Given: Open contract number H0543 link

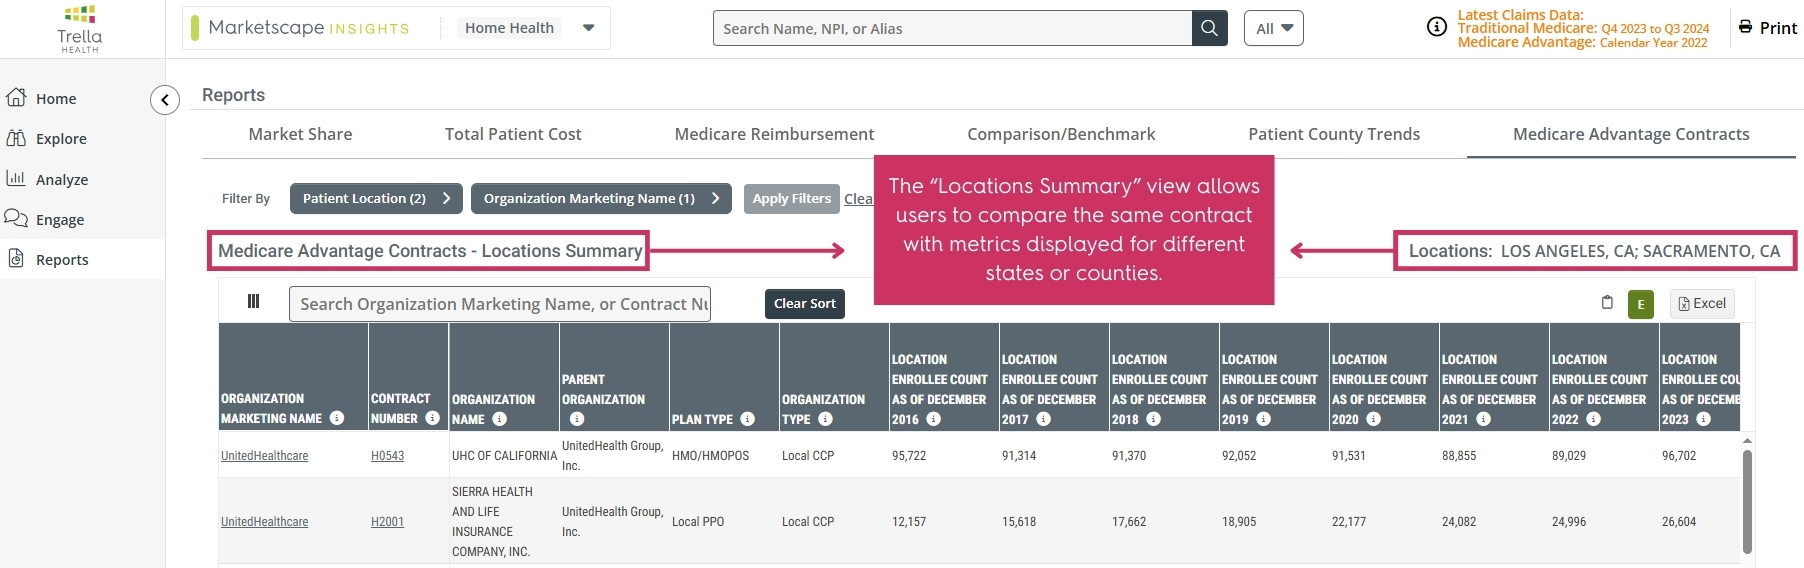Looking at the screenshot, I should (x=387, y=455).
